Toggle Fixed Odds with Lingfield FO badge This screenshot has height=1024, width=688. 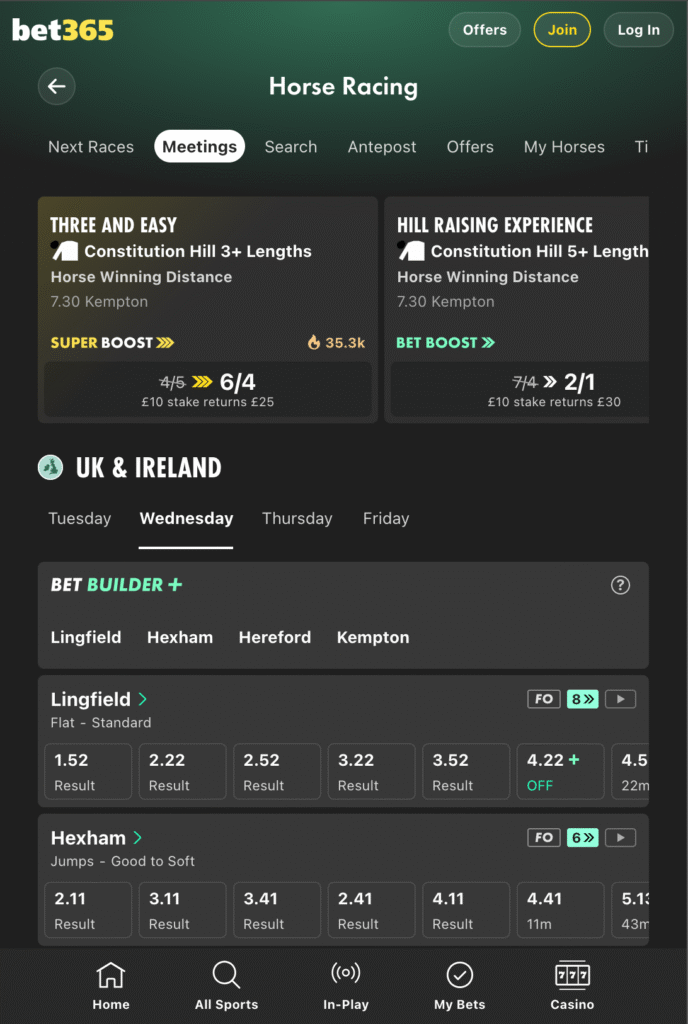[544, 699]
